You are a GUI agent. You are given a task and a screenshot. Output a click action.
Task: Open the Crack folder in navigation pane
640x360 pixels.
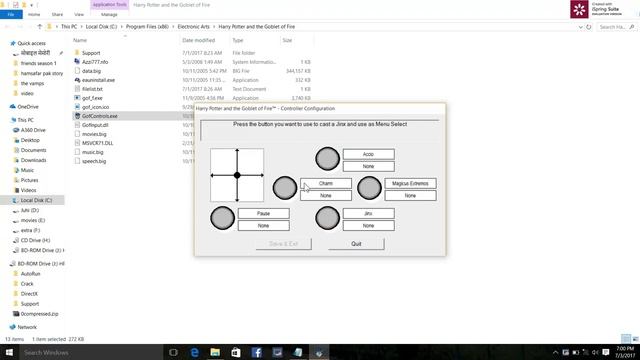[x=27, y=284]
